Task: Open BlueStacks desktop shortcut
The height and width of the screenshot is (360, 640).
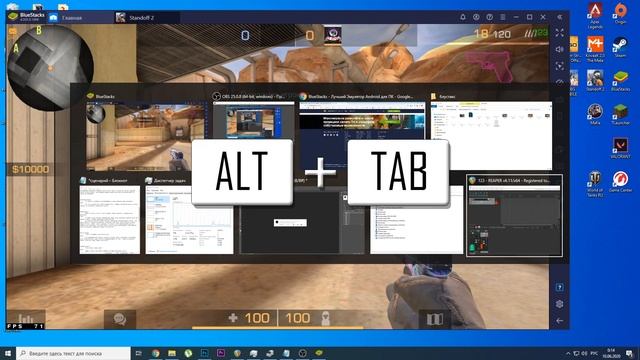Action: (620, 80)
